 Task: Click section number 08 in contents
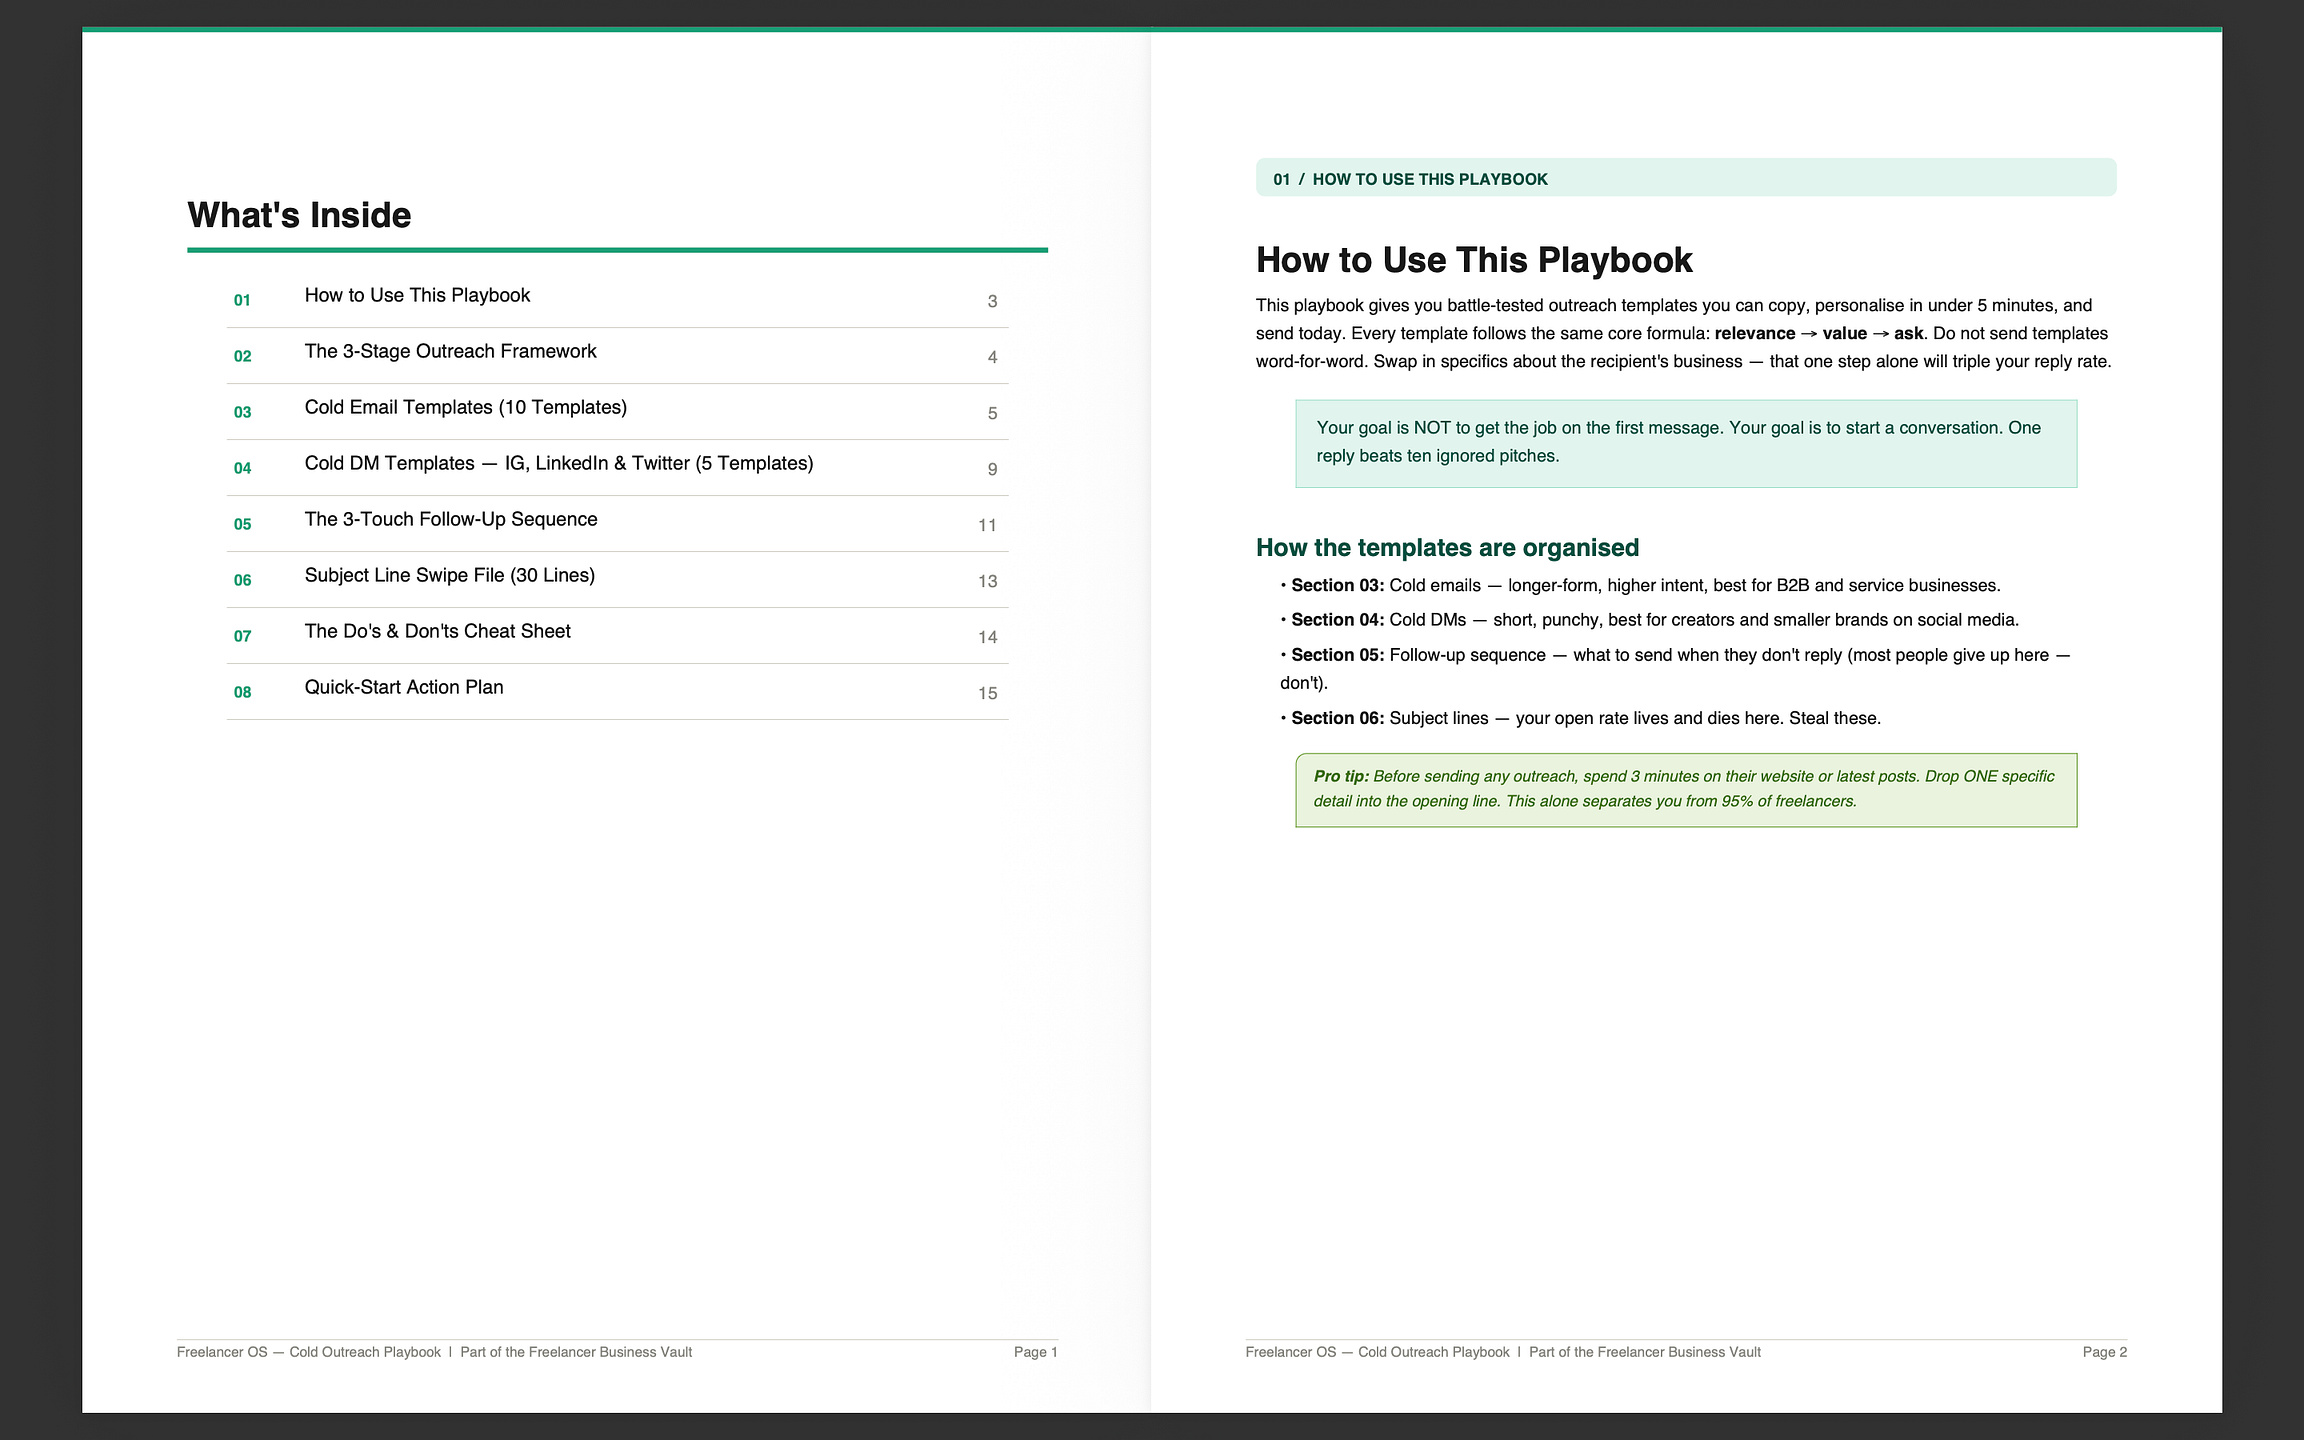point(242,692)
